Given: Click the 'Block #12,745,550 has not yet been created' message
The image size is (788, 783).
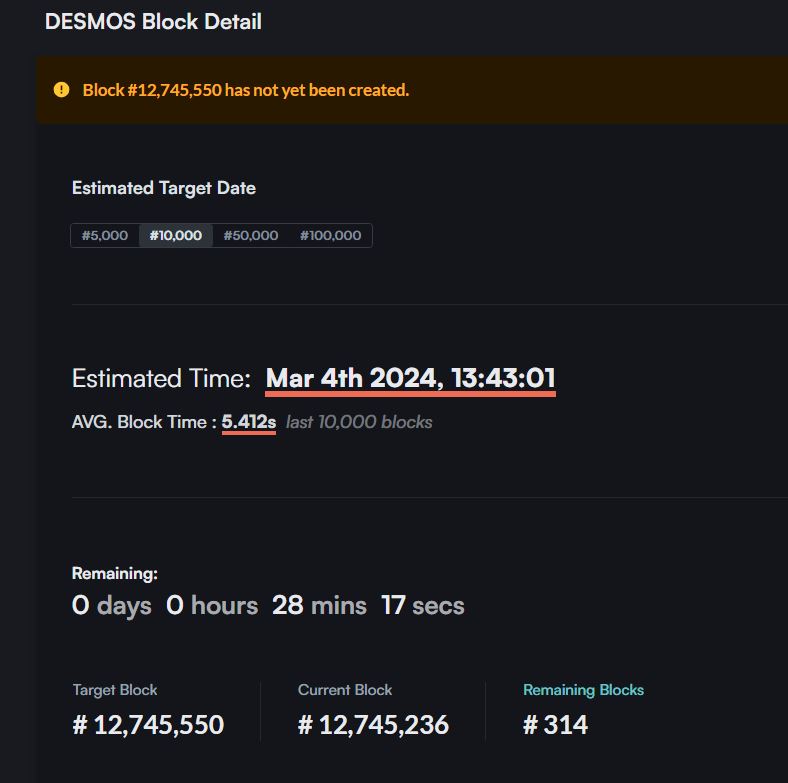Looking at the screenshot, I should coord(246,90).
